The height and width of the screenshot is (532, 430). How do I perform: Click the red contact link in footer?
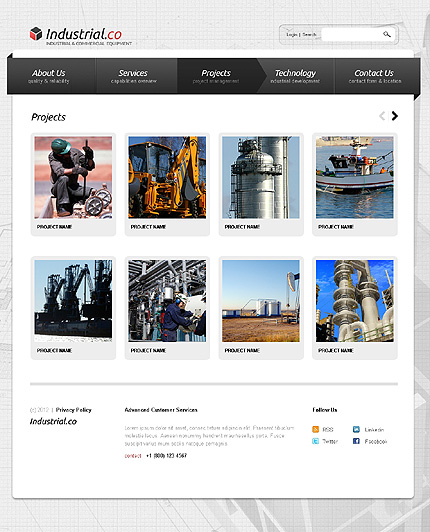click(x=133, y=456)
